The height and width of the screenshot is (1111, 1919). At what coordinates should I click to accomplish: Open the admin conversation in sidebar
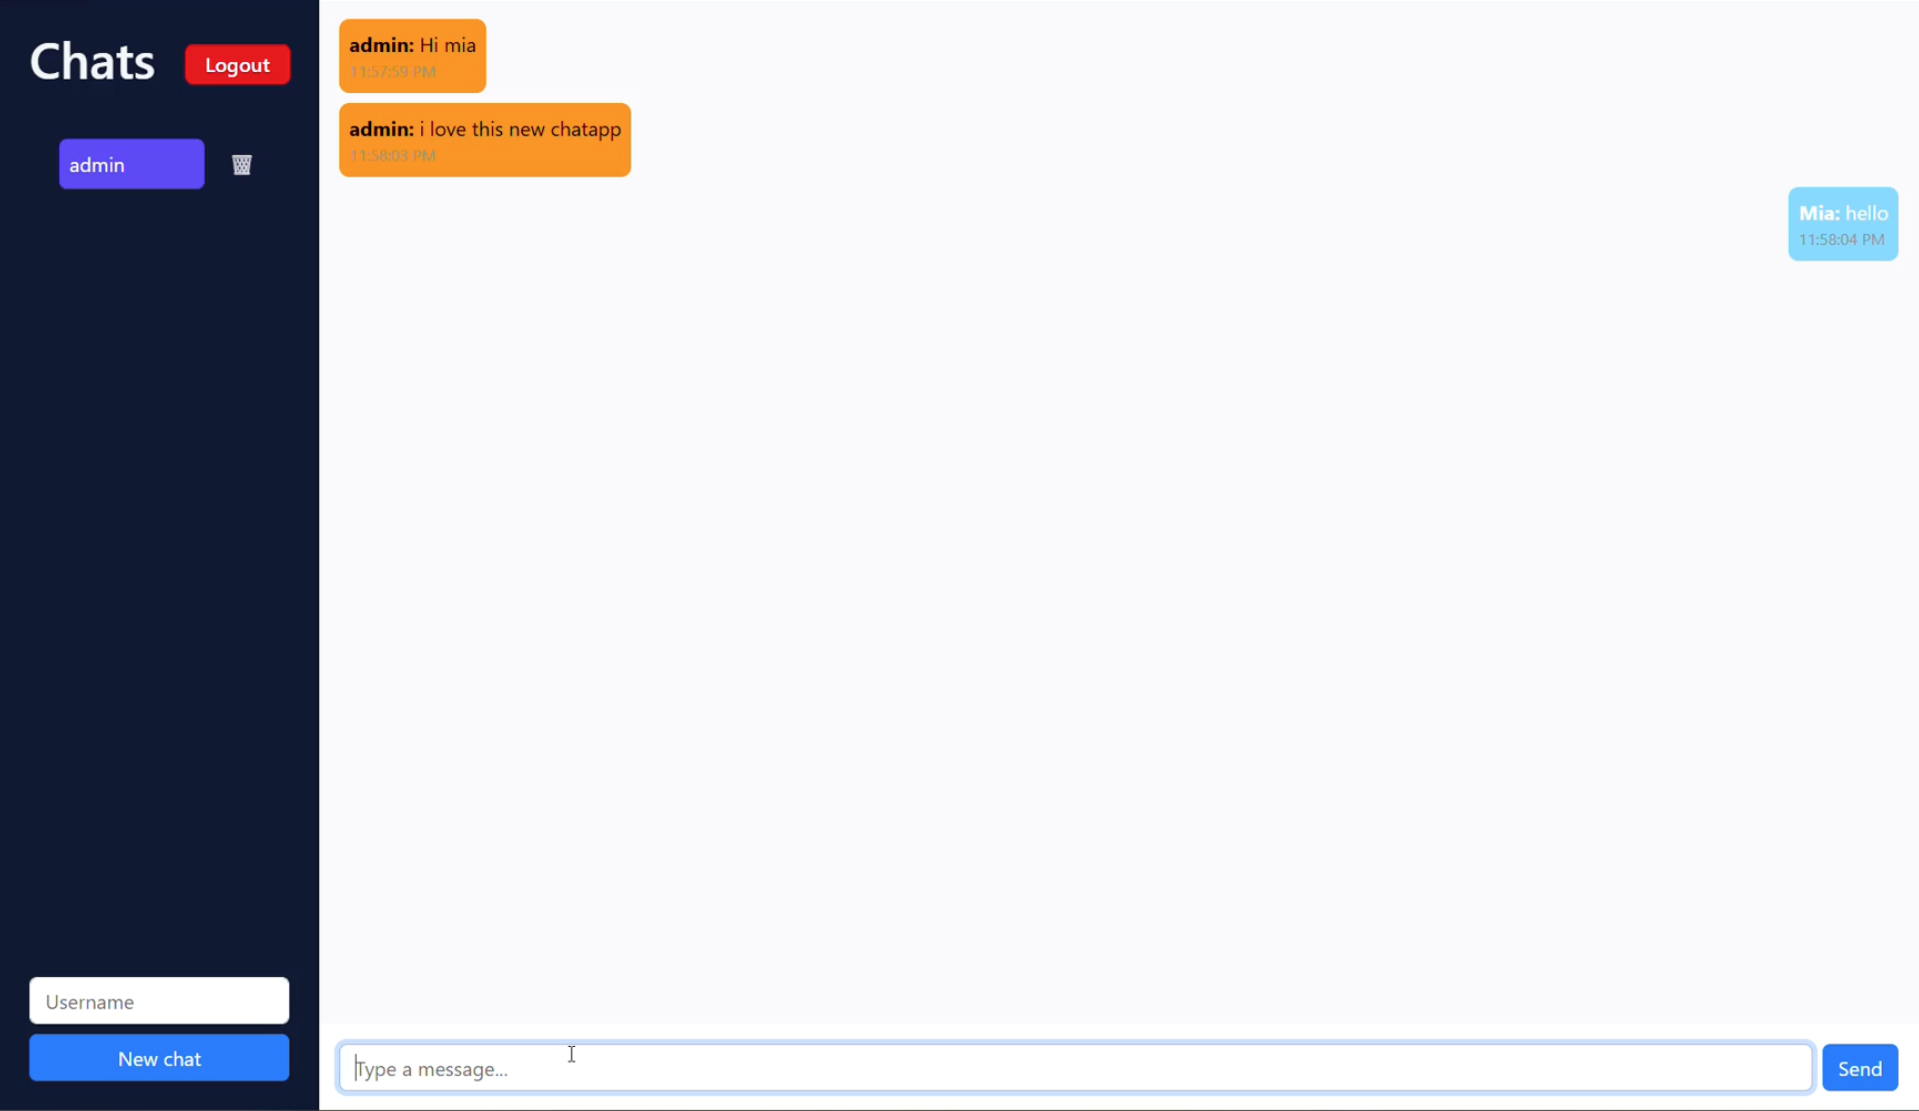pyautogui.click(x=131, y=164)
